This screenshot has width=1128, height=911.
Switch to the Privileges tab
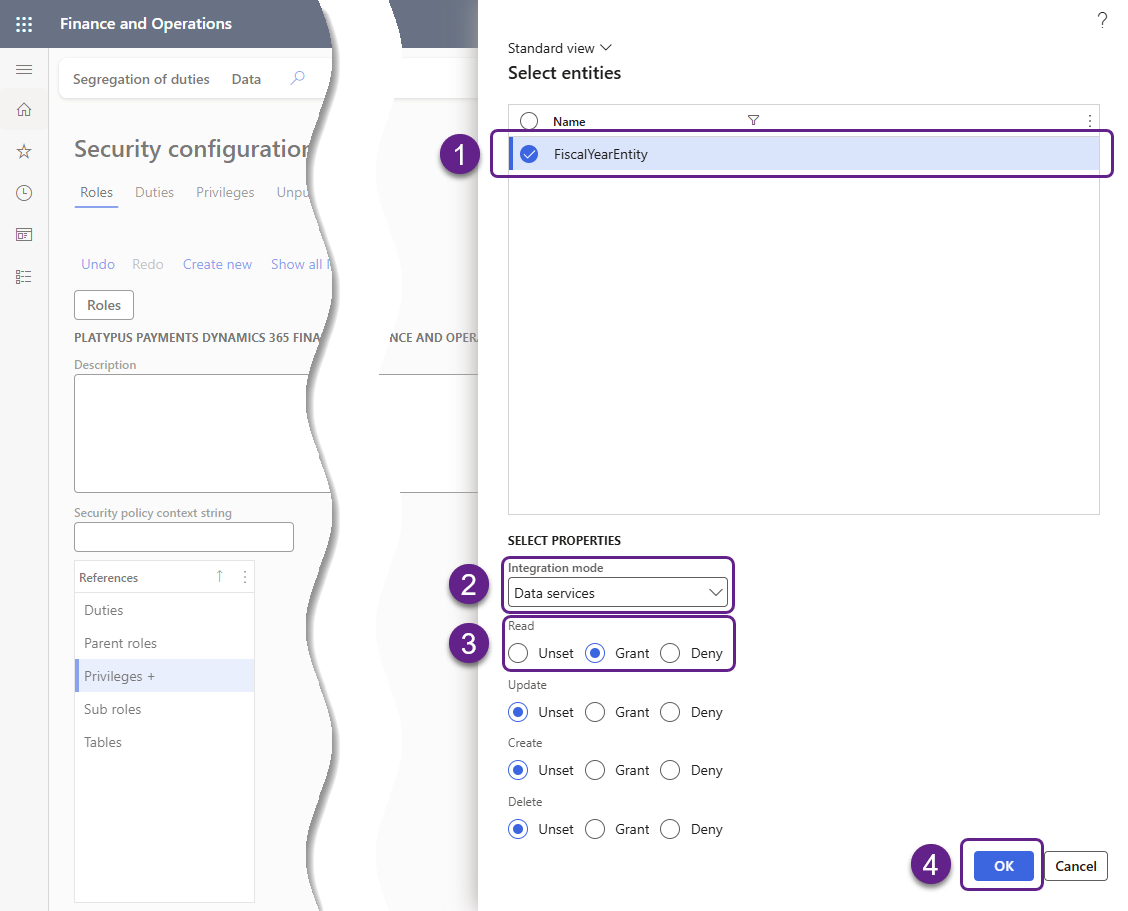click(x=225, y=192)
